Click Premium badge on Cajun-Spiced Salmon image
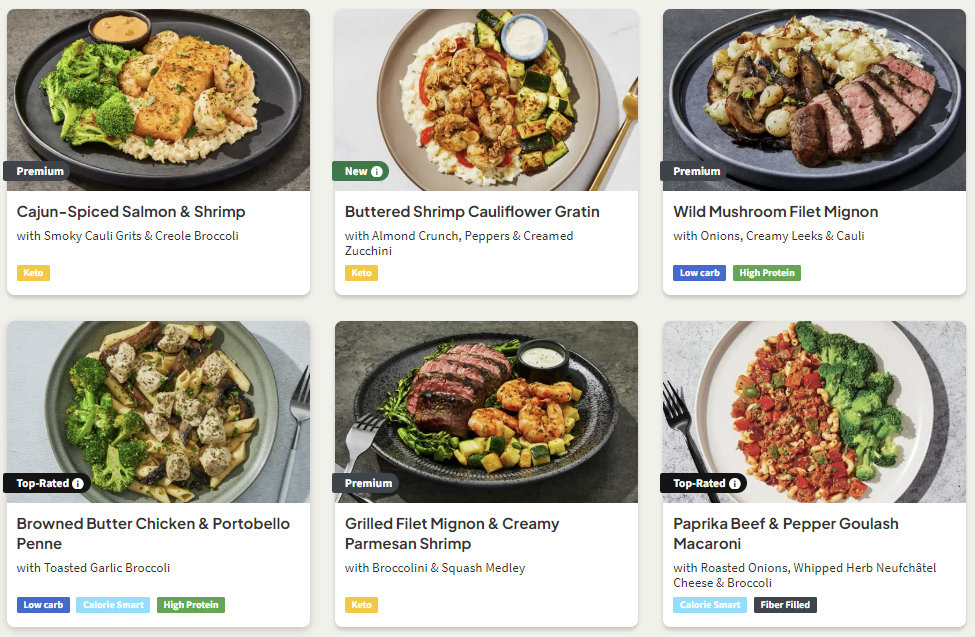This screenshot has width=975, height=637. [40, 172]
